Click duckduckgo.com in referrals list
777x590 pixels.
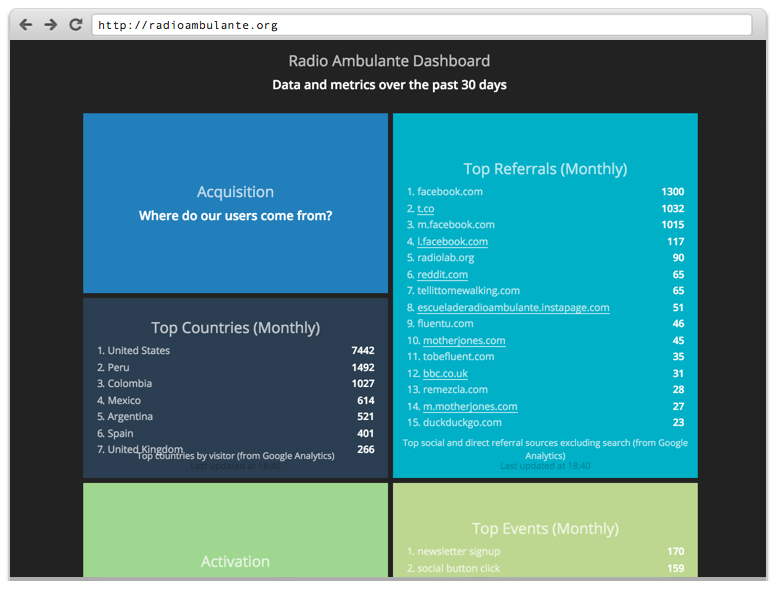pyautogui.click(x=462, y=423)
